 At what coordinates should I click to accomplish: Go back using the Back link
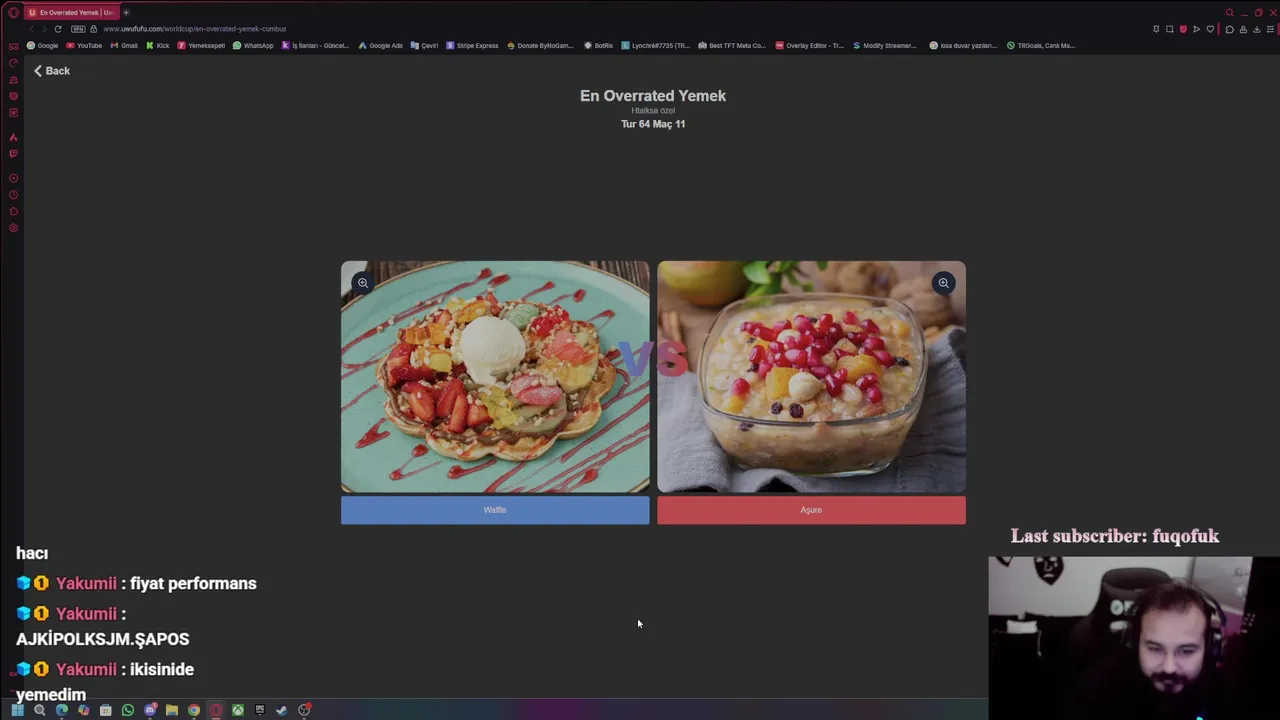click(51, 71)
